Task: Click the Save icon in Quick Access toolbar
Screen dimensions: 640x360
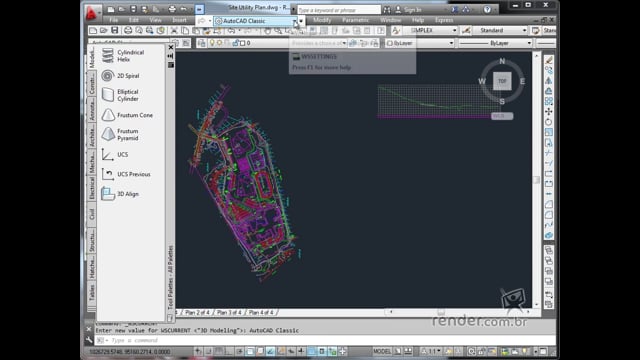Action: [x=133, y=9]
